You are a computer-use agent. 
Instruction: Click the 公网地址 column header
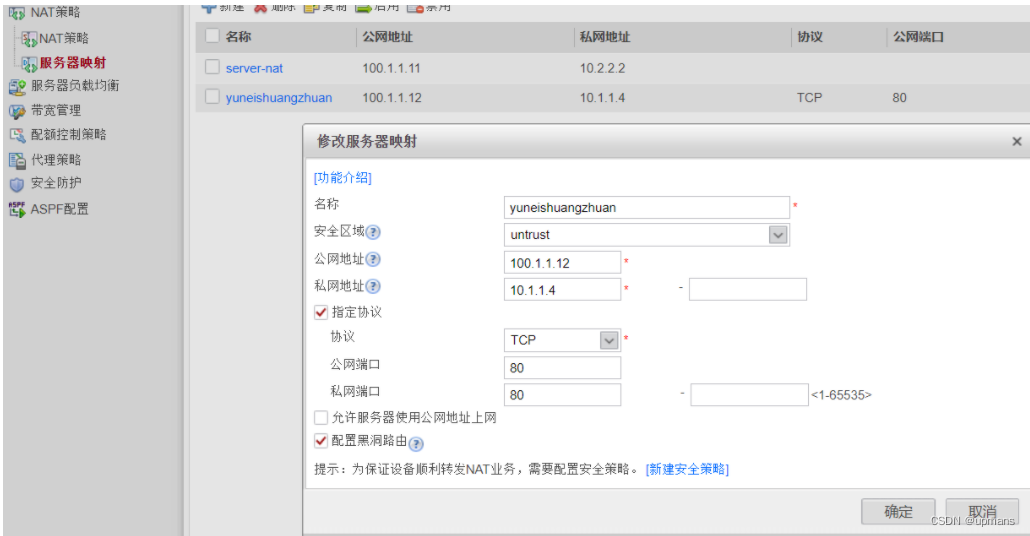[x=388, y=37]
